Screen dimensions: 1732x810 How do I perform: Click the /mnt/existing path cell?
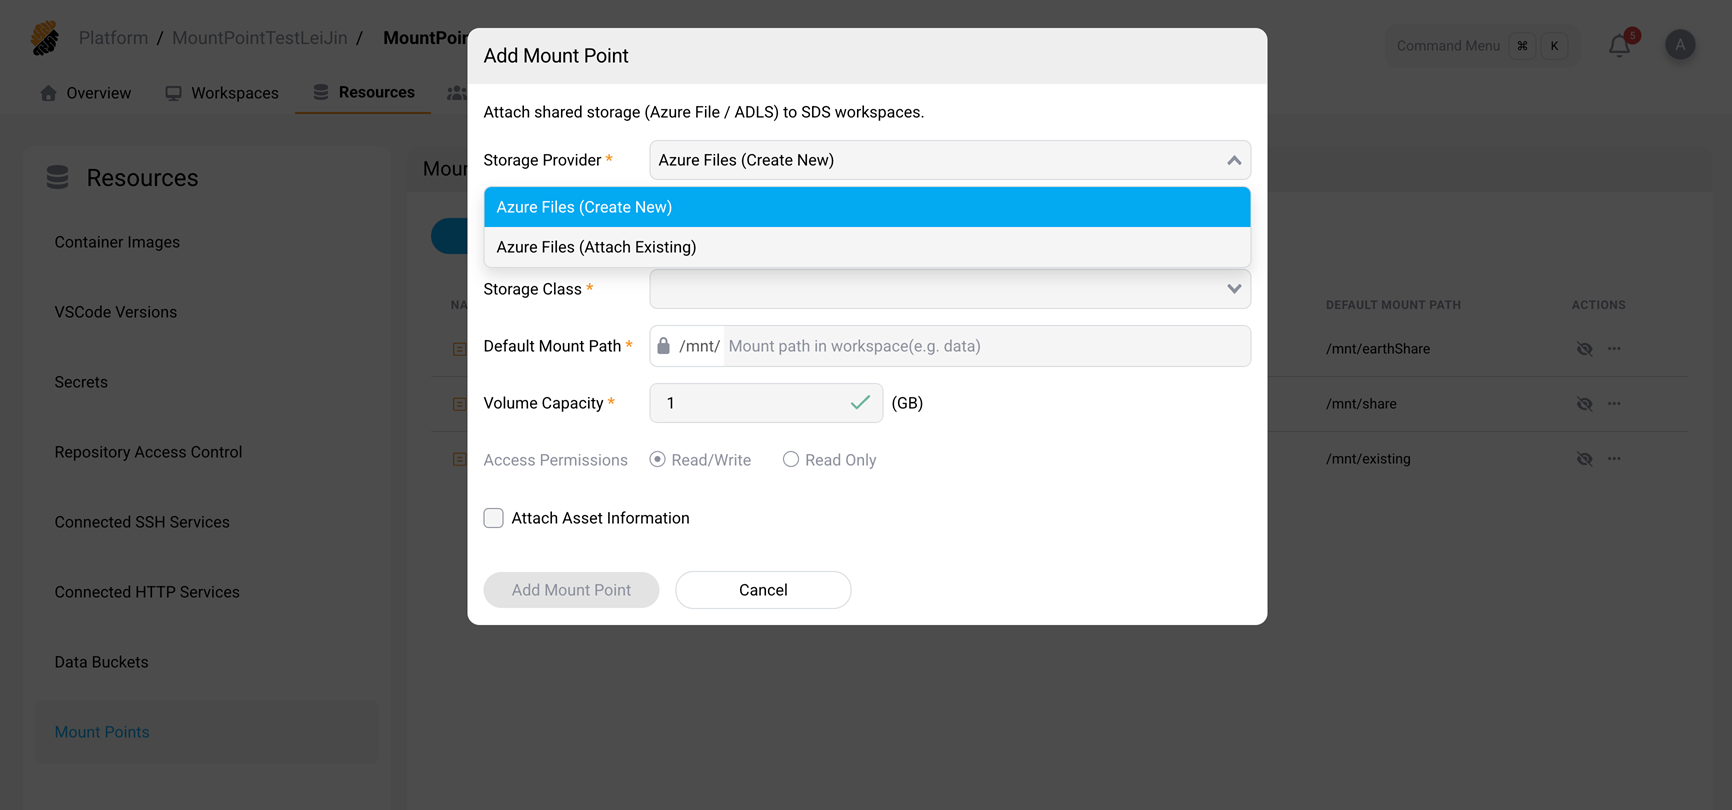point(1368,459)
